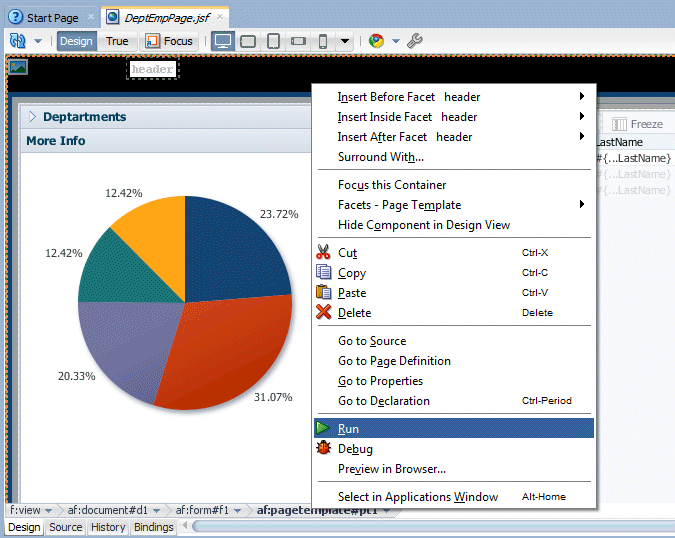This screenshot has height=538, width=675.
Task: Open the screen size dropdown arrow
Action: click(x=345, y=41)
